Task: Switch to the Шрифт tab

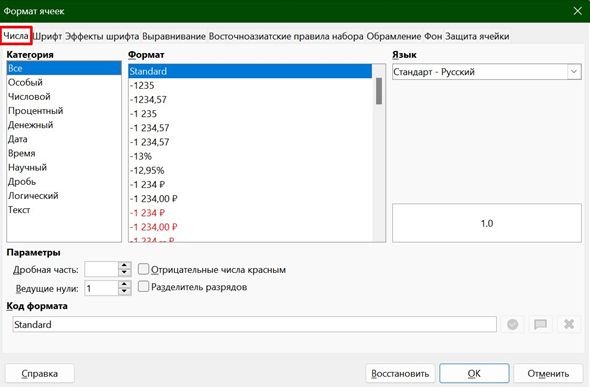Action: [47, 36]
